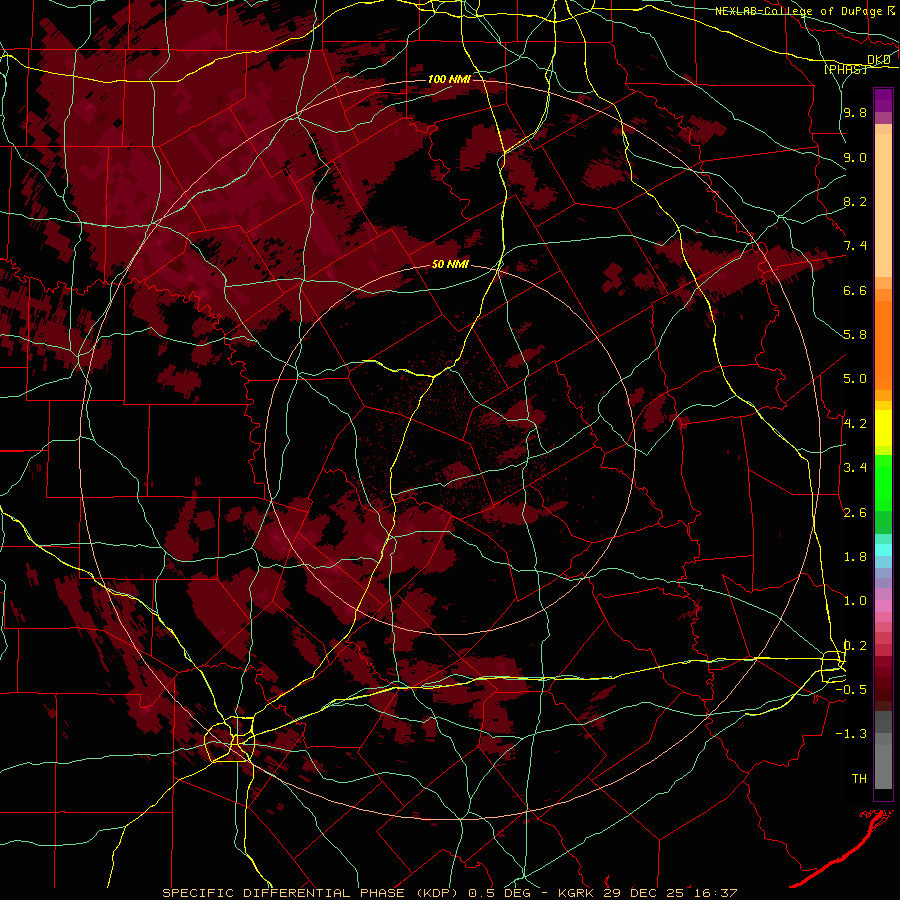The height and width of the screenshot is (900, 900).
Task: Click the 4.2 scale value
Action: click(x=855, y=424)
